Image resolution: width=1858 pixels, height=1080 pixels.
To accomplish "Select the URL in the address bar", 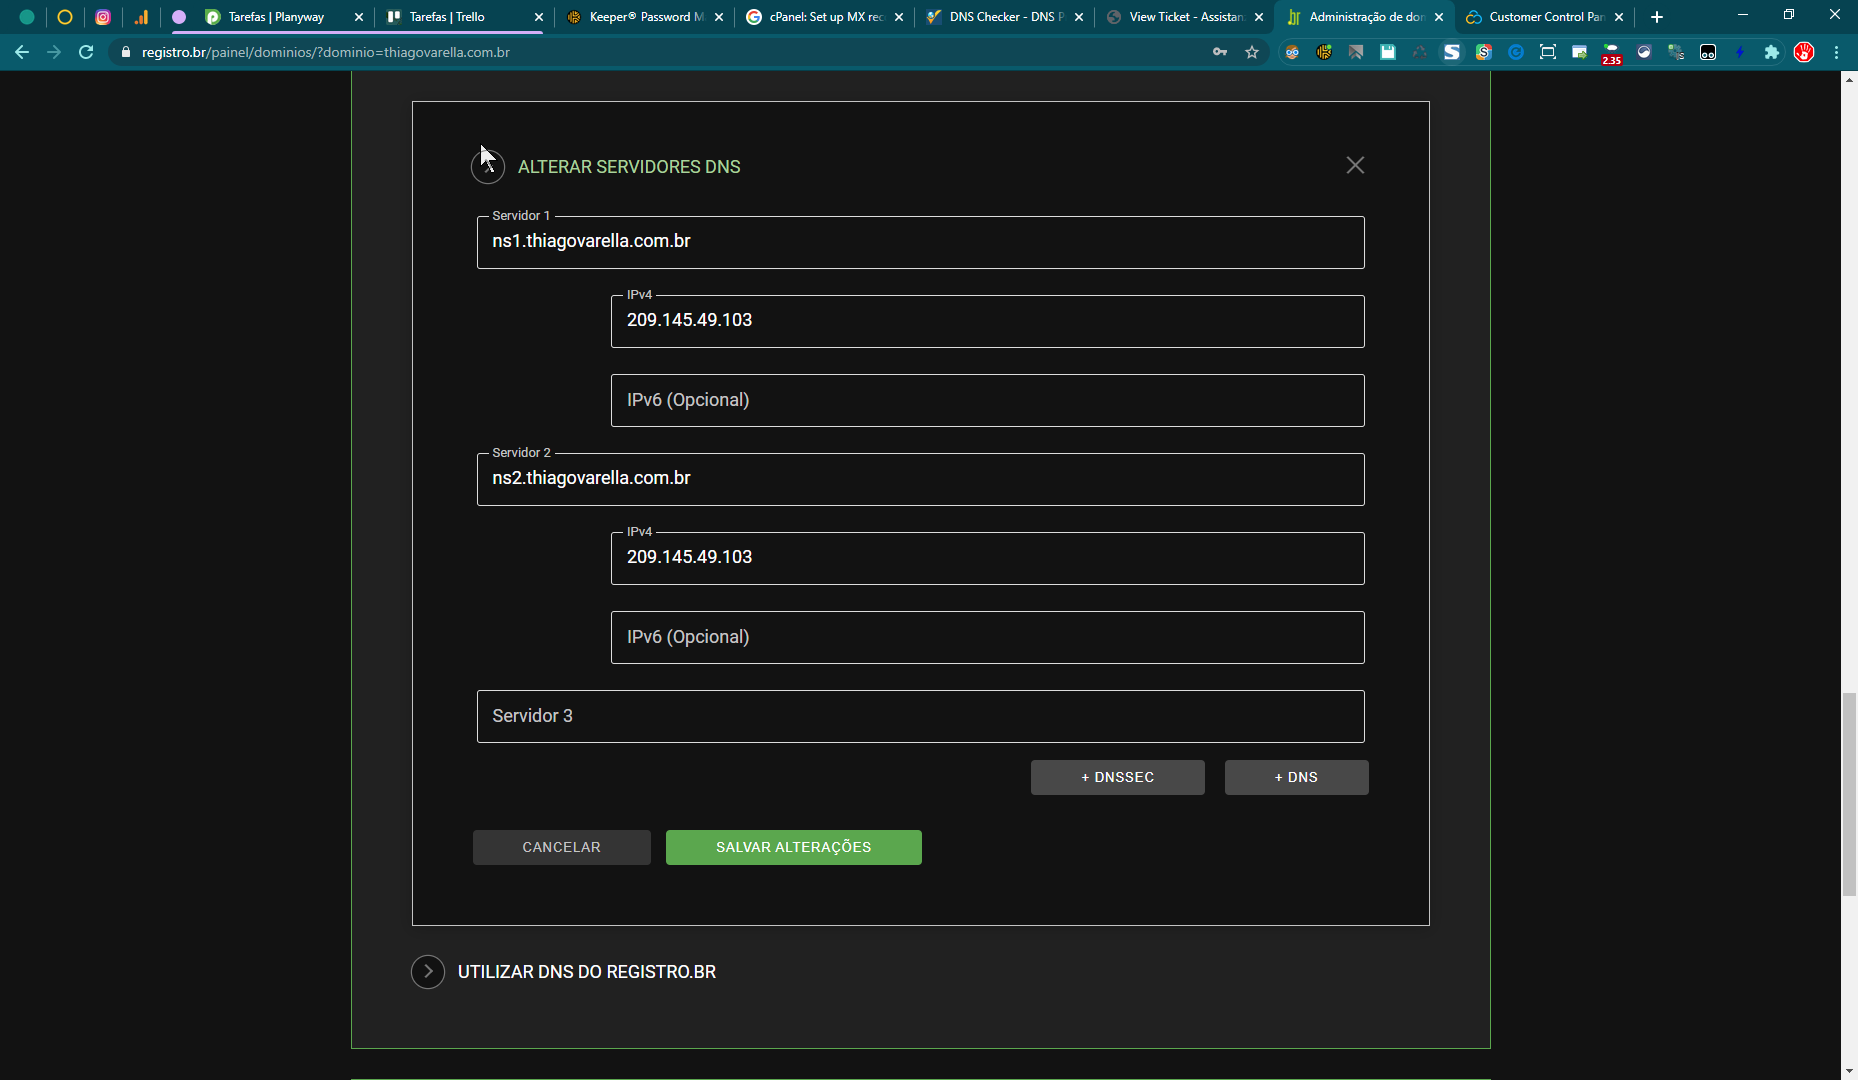I will (x=326, y=52).
